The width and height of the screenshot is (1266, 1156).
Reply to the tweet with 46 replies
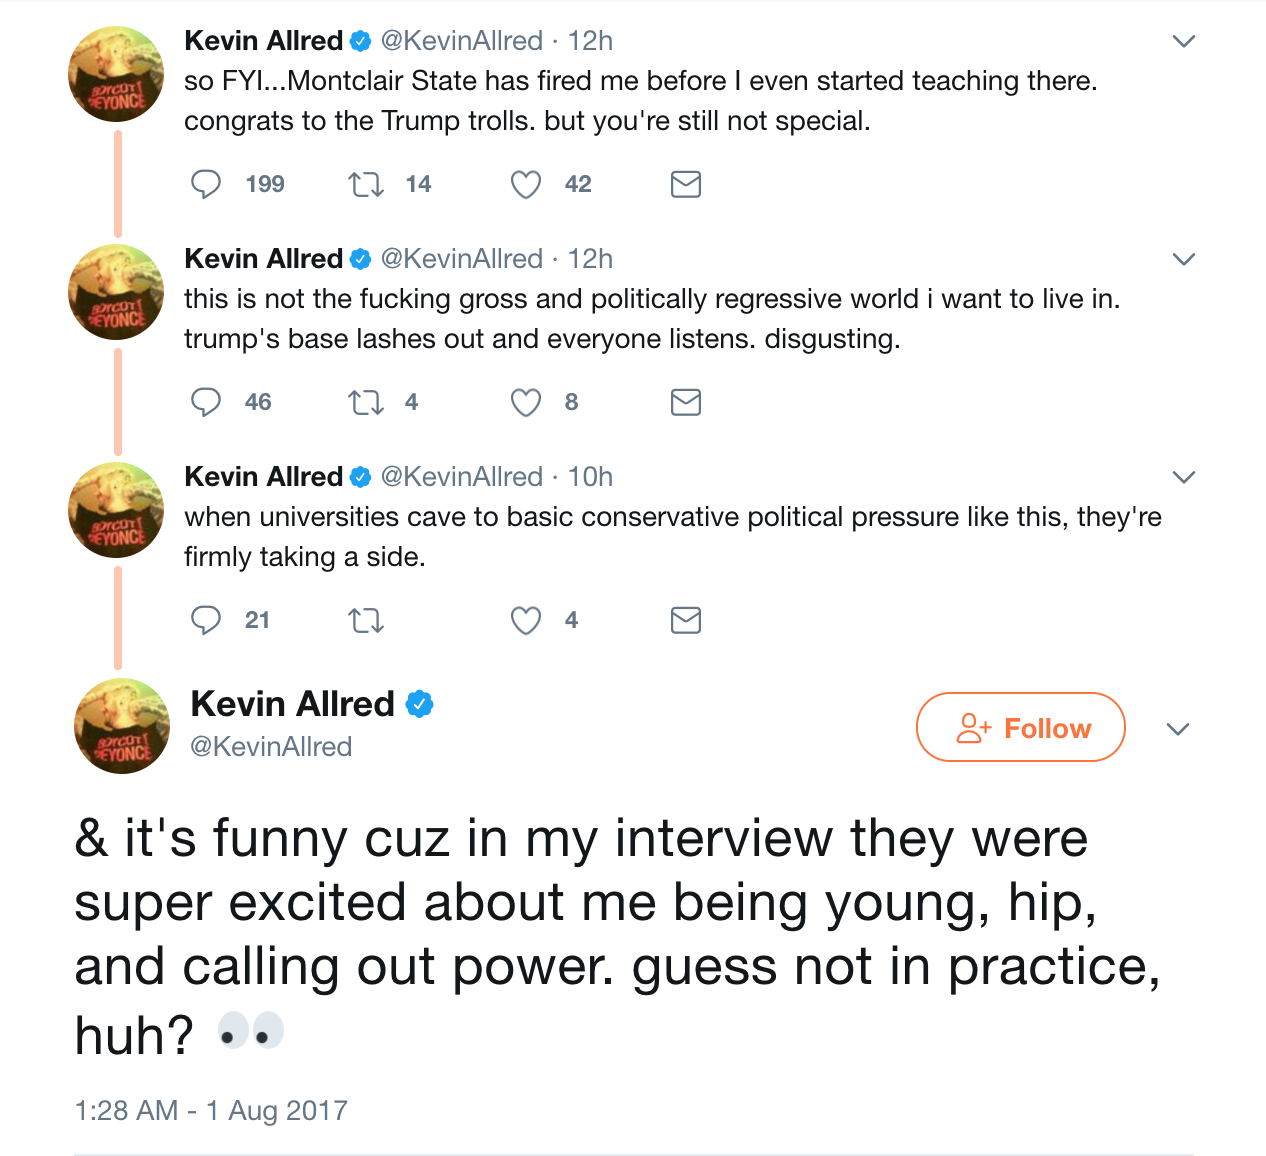(206, 402)
